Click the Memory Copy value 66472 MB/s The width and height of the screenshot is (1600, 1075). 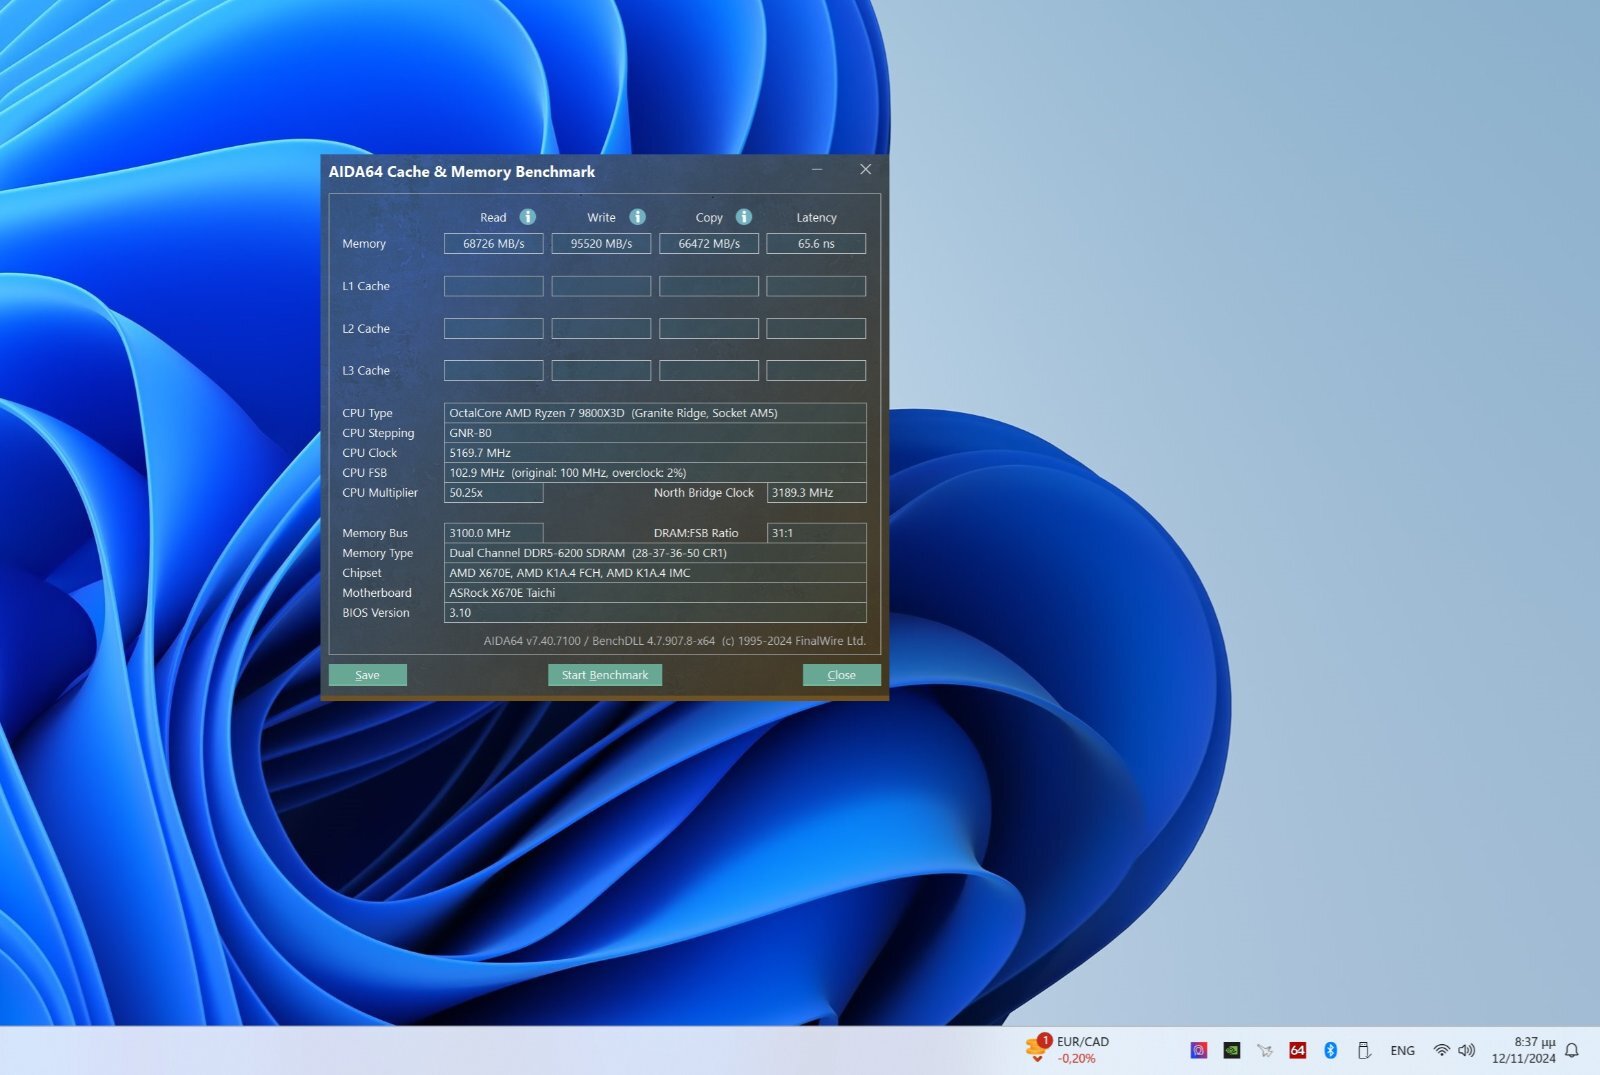tap(709, 243)
